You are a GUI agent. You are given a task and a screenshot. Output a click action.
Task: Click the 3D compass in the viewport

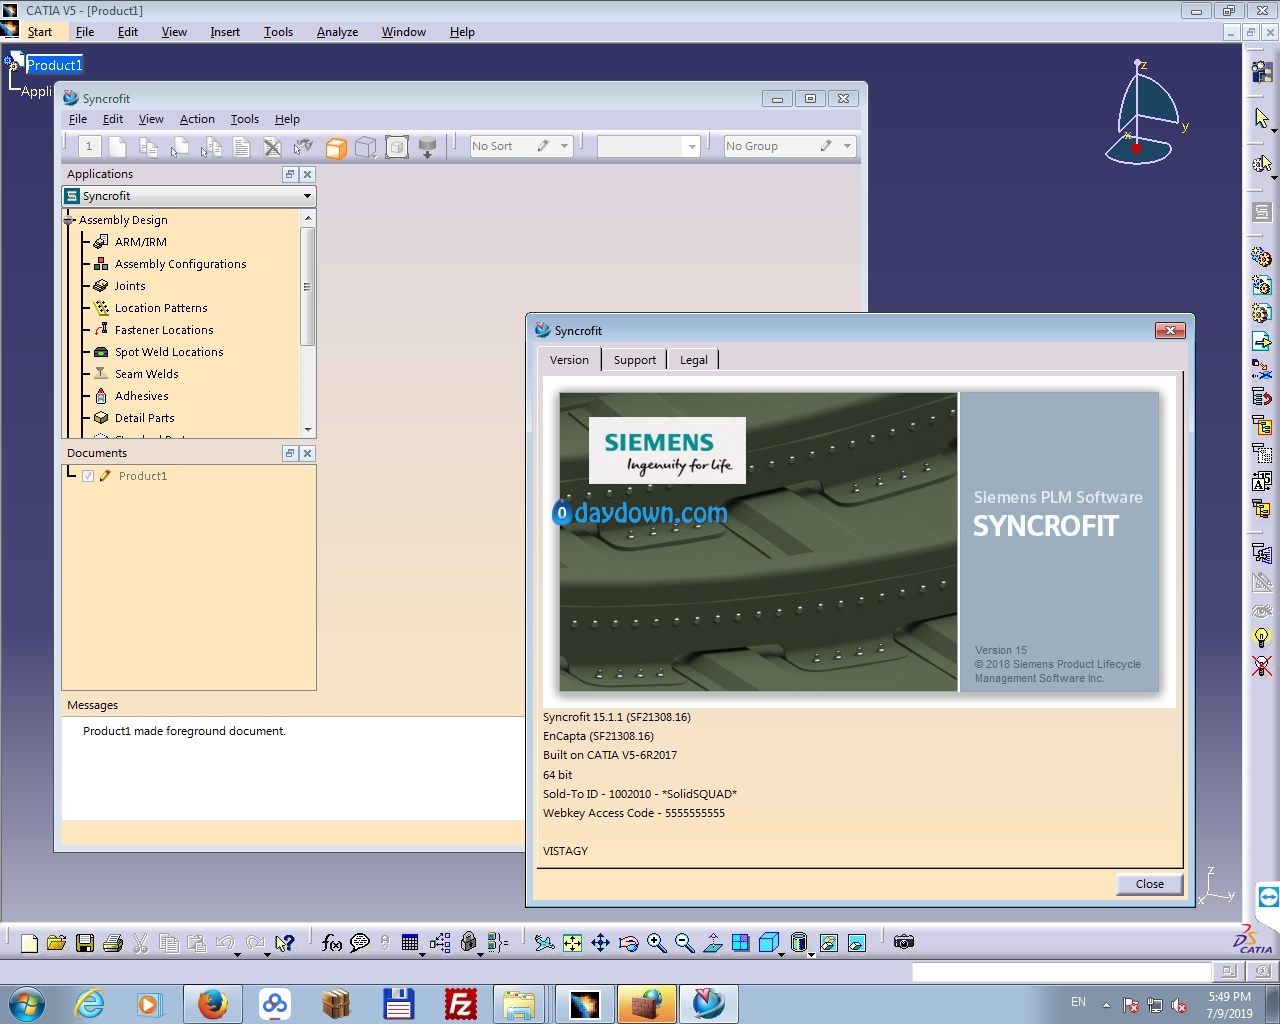click(1145, 113)
